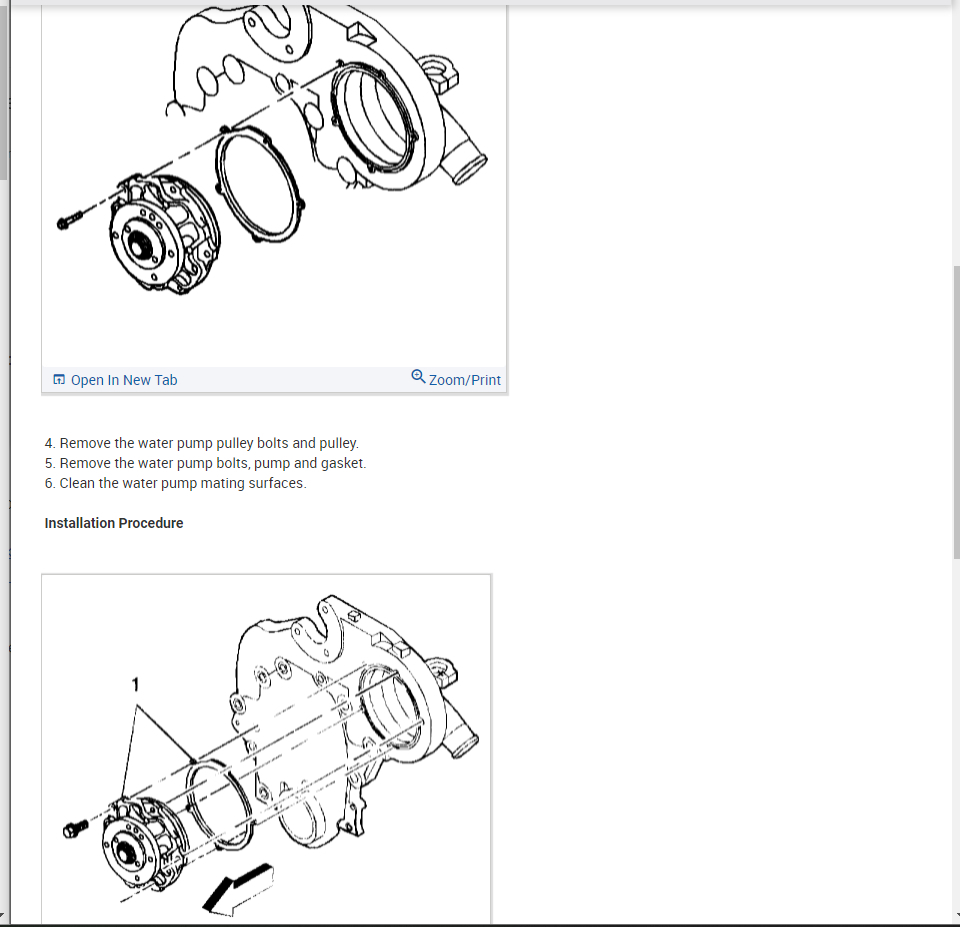The height and width of the screenshot is (927, 960).
Task: Click the left pane scrollbar thumb
Action: [x=3, y=92]
